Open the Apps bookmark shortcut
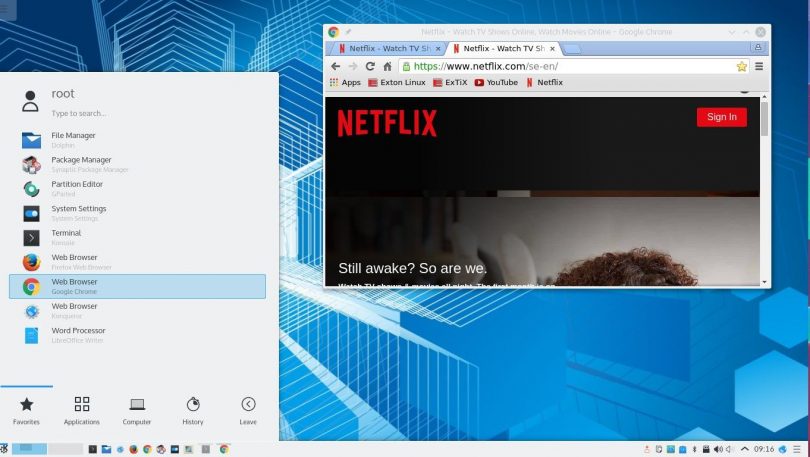Image resolution: width=810 pixels, height=457 pixels. coord(345,82)
